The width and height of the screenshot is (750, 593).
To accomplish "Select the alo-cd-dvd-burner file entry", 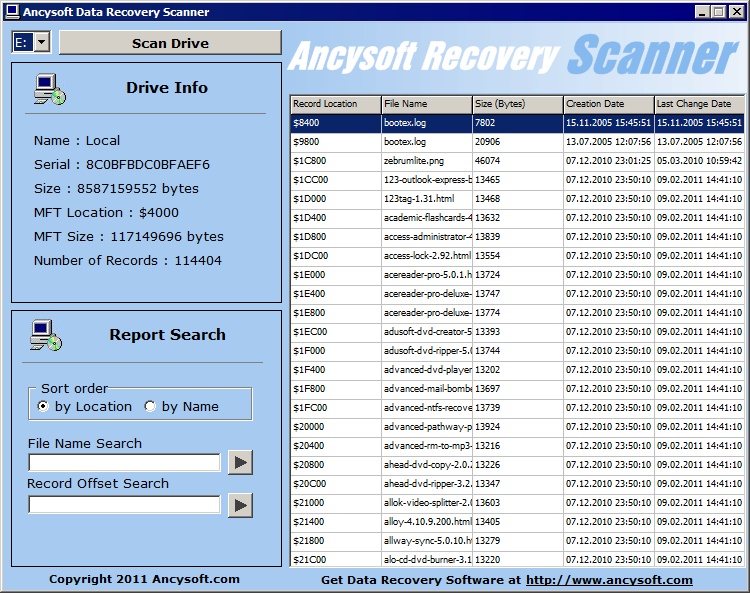I will pyautogui.click(x=427, y=560).
